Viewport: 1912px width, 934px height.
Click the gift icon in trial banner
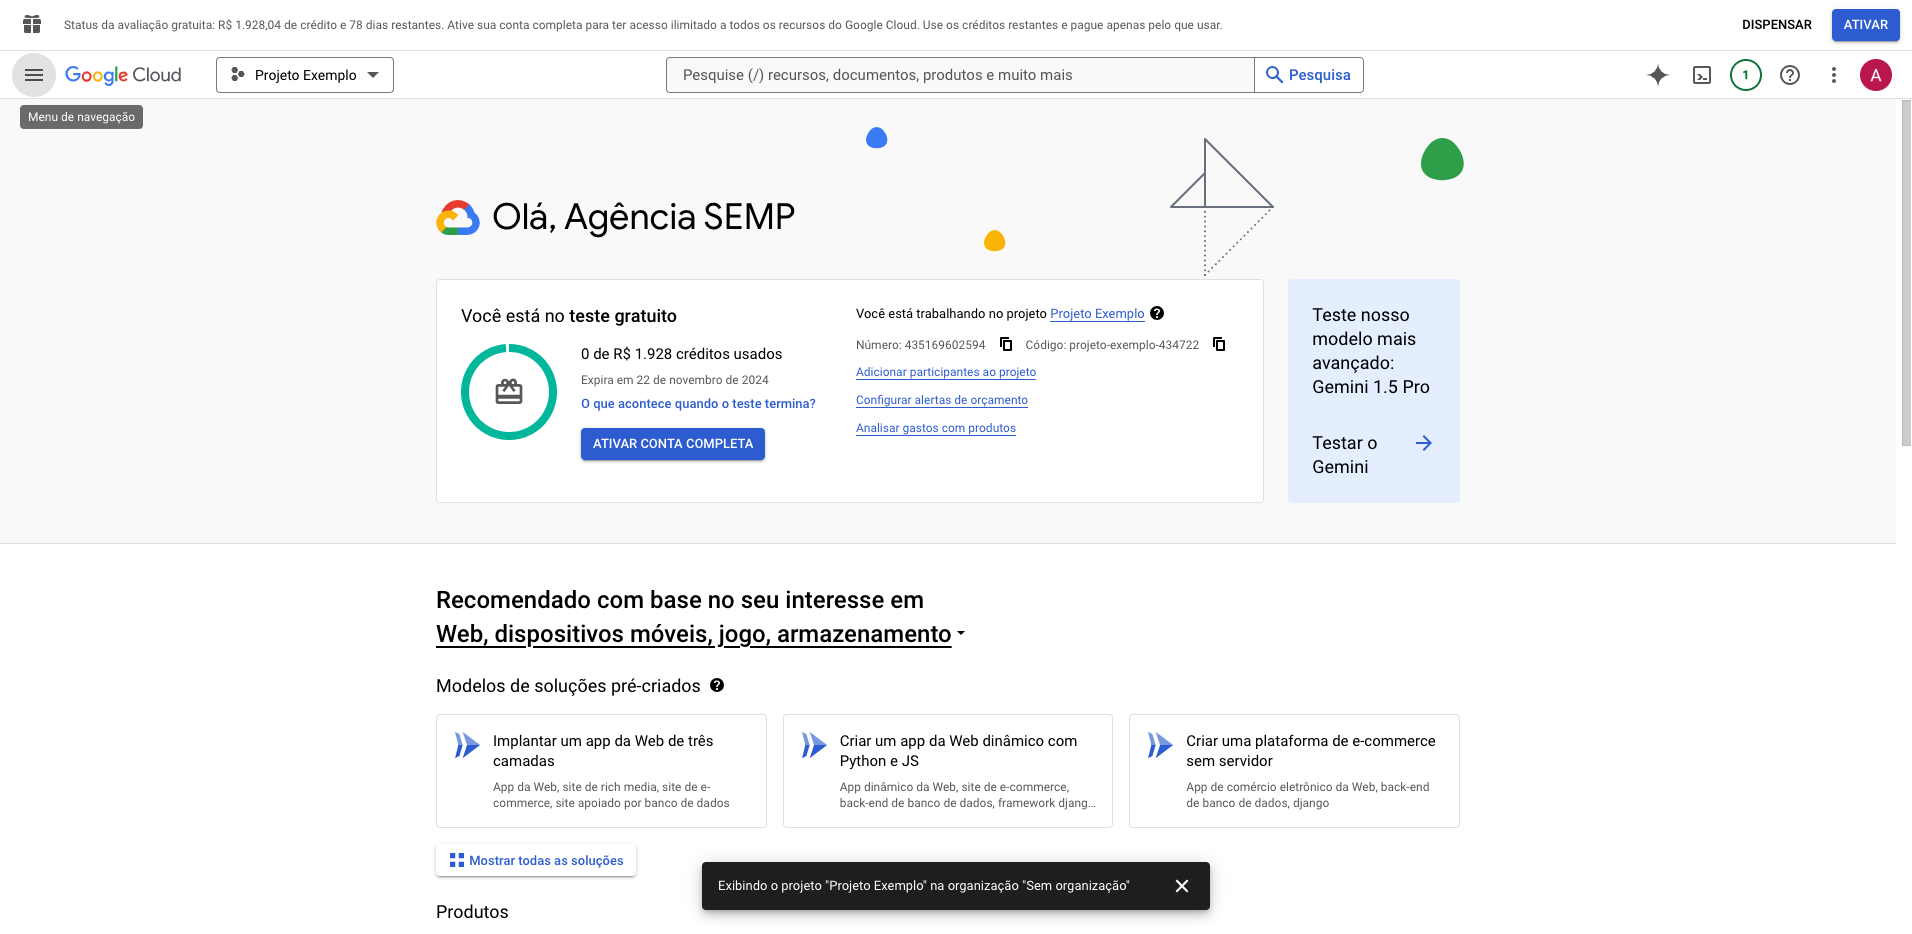(32, 25)
